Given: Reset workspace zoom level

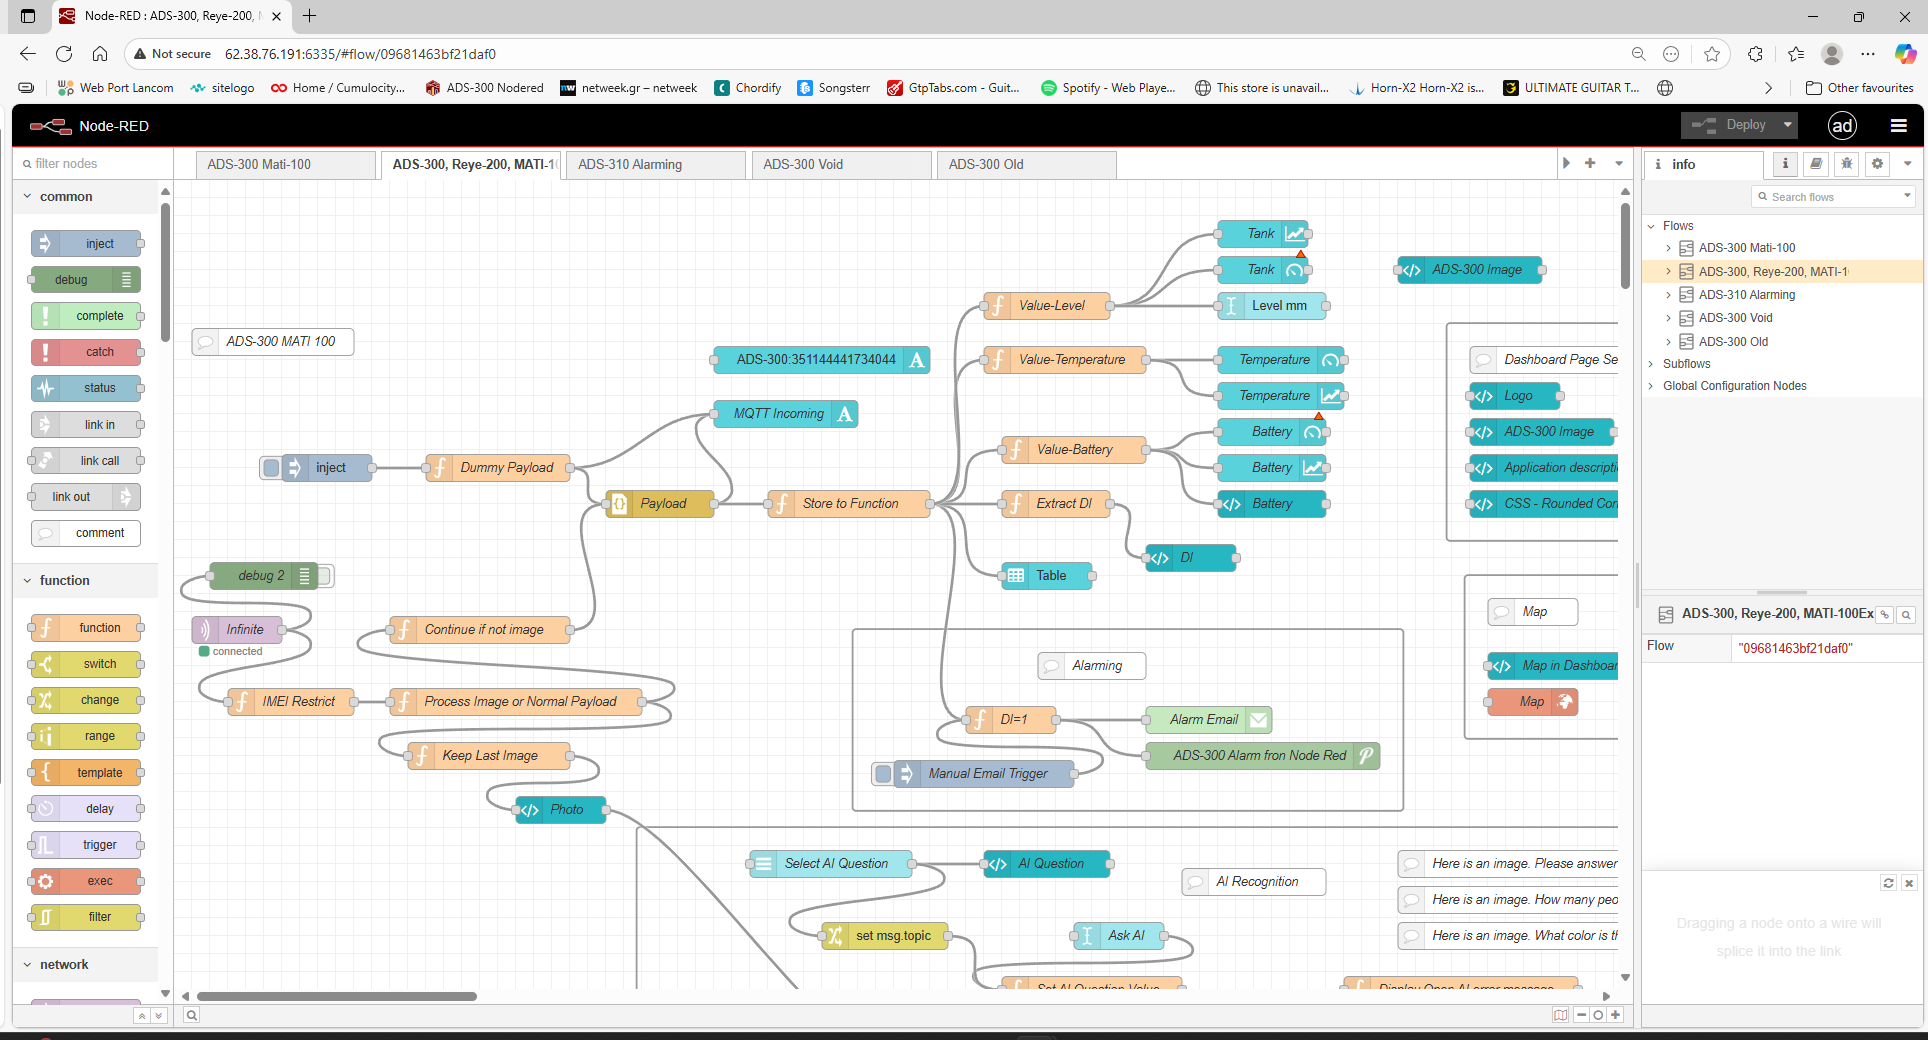Looking at the screenshot, I should point(1598,1014).
